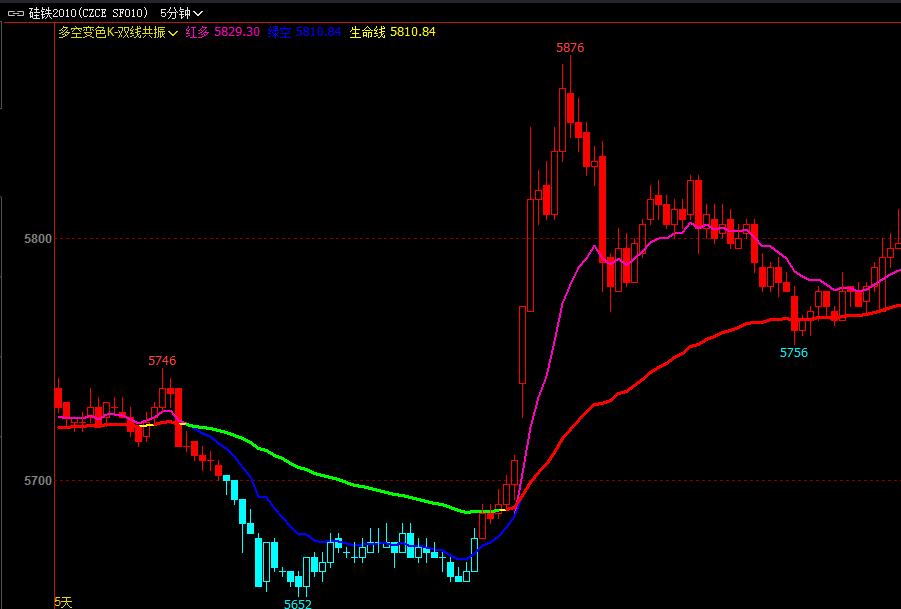901x609 pixels.
Task: Click the 红多 5829.30 indicator value
Action: pos(222,32)
